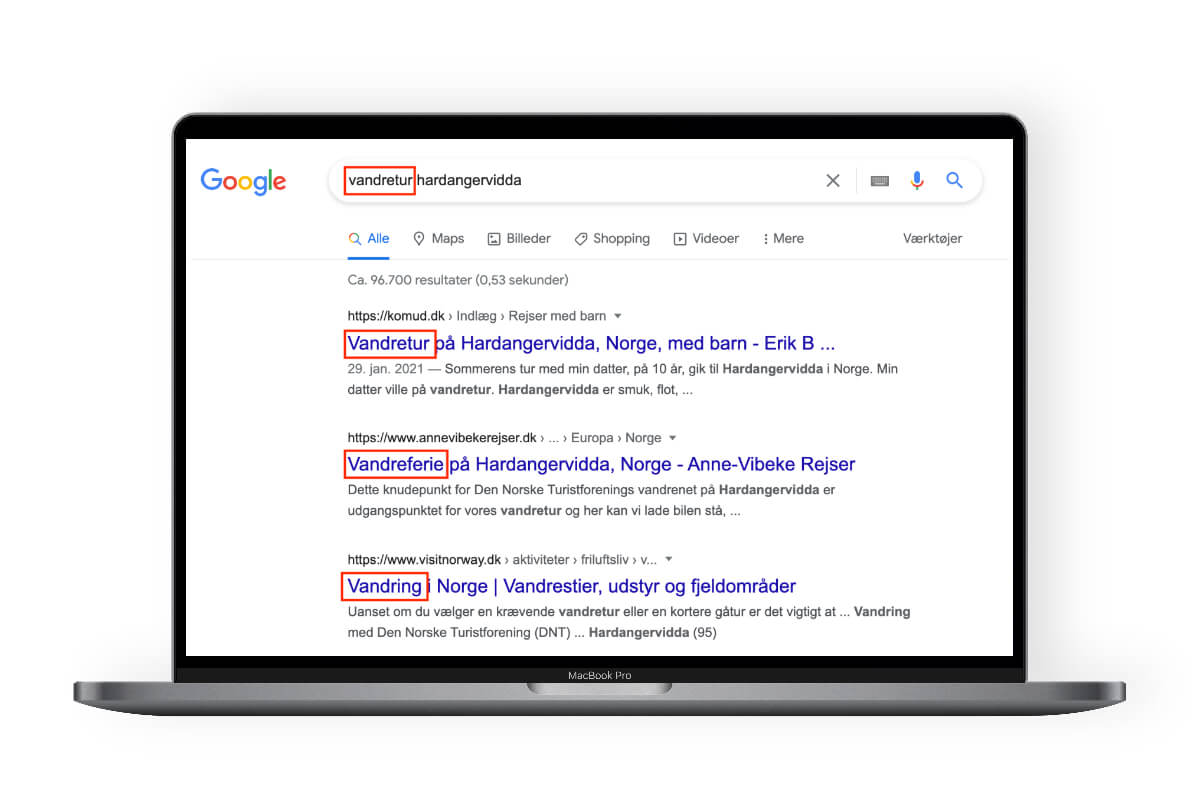Select the Alle results tab

(369, 239)
